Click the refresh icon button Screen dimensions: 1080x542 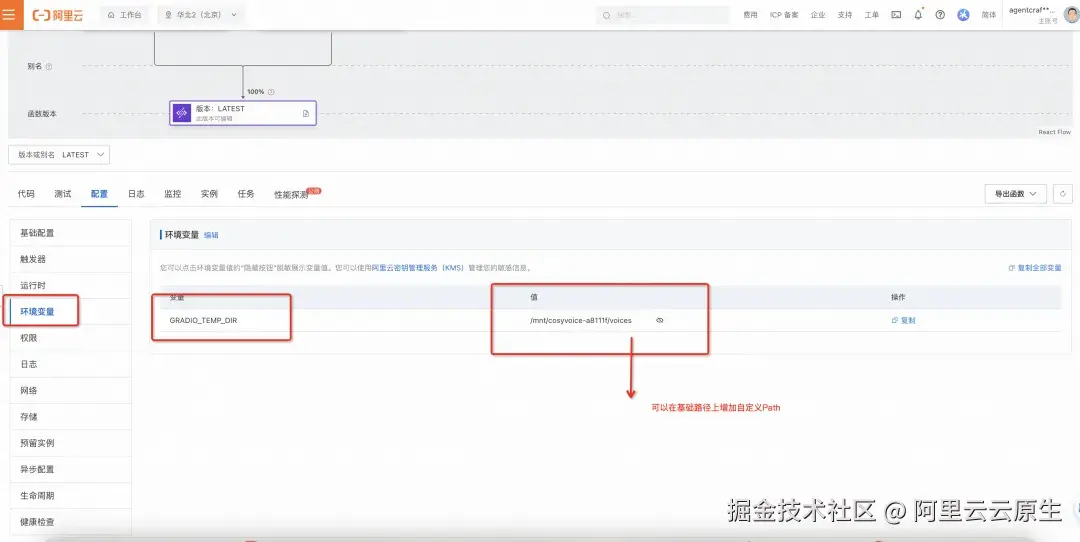point(1063,194)
